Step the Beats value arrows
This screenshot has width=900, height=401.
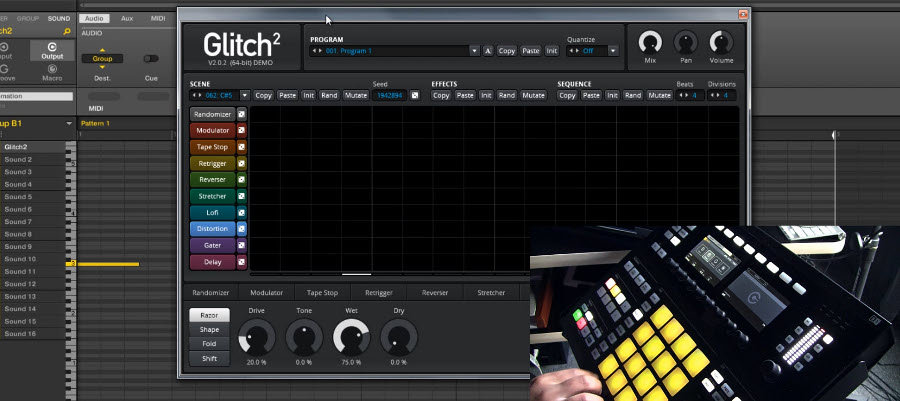(683, 95)
